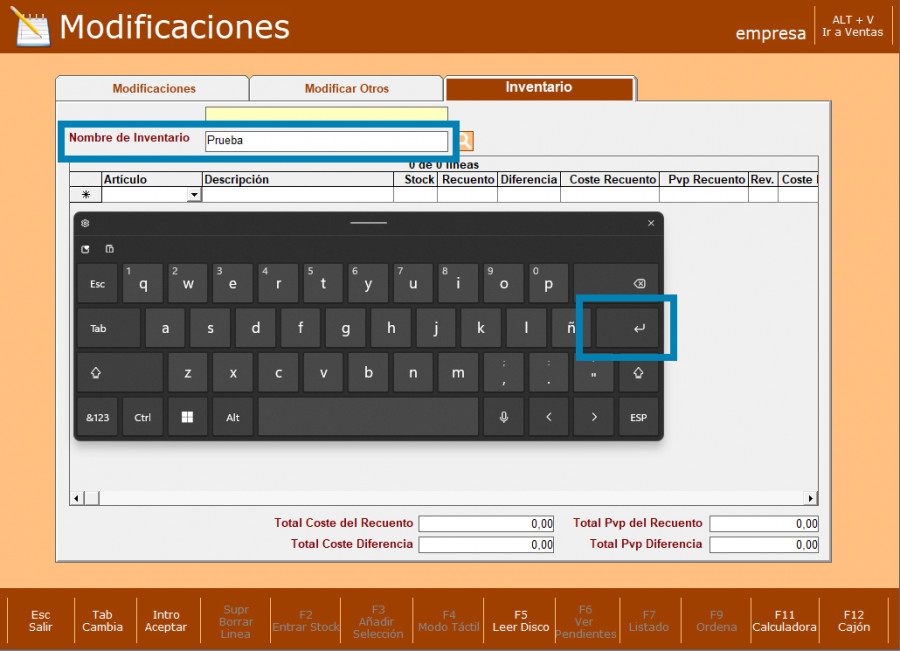This screenshot has width=900, height=651.
Task: Open touch keyboard settings gear
Action: click(86, 223)
